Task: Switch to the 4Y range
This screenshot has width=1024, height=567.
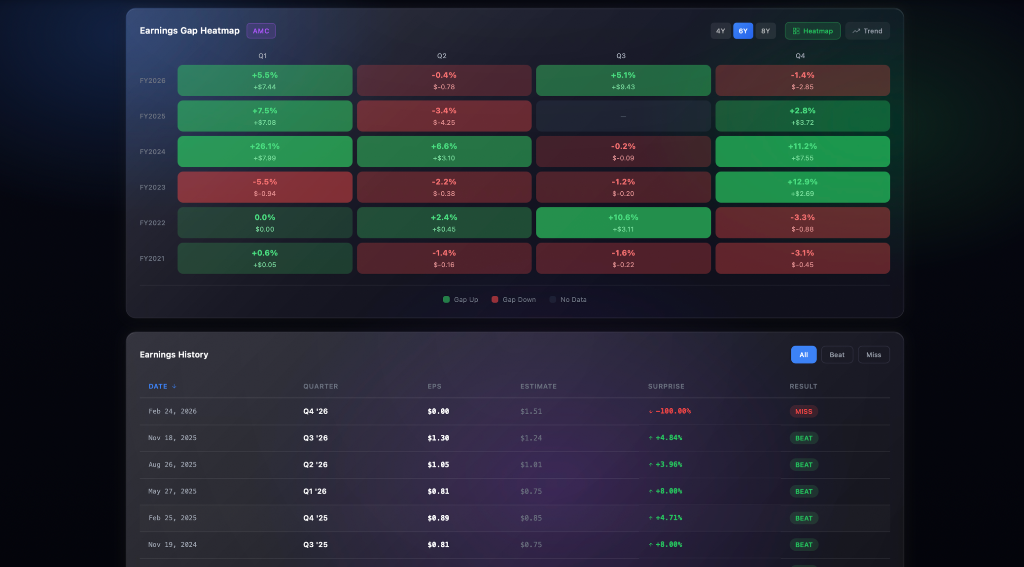Action: tap(720, 31)
